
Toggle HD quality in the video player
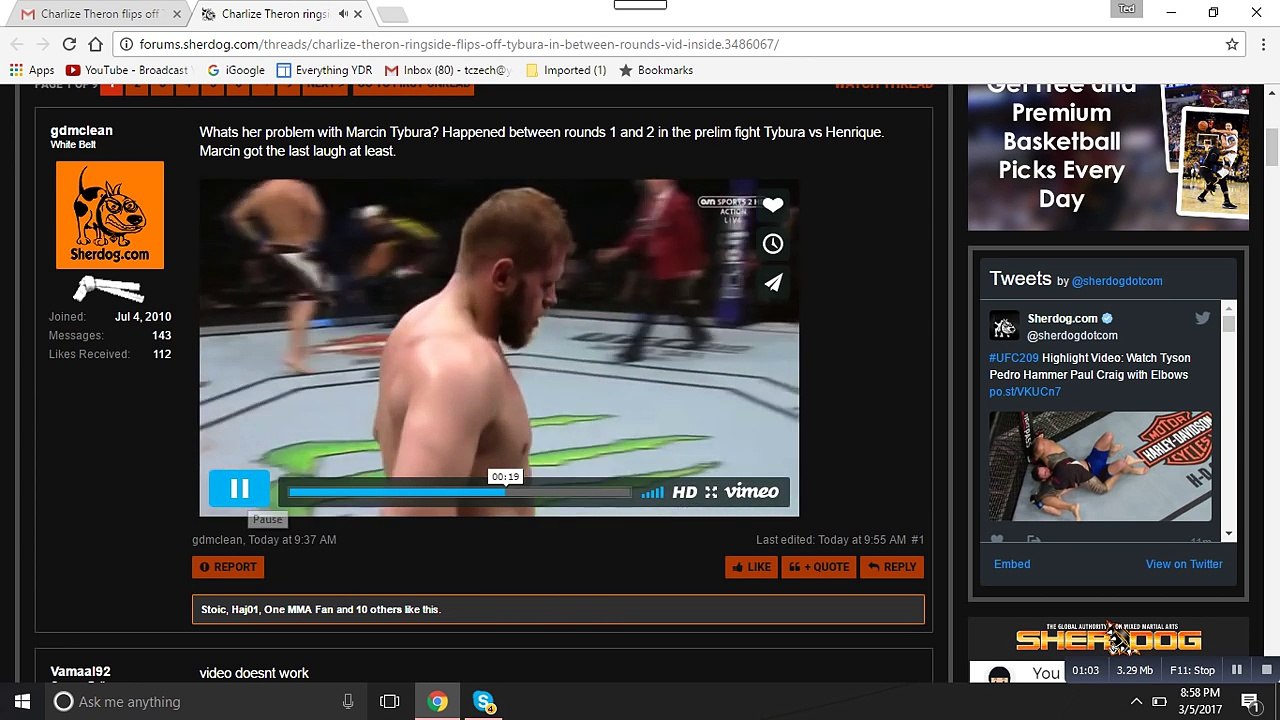[684, 492]
